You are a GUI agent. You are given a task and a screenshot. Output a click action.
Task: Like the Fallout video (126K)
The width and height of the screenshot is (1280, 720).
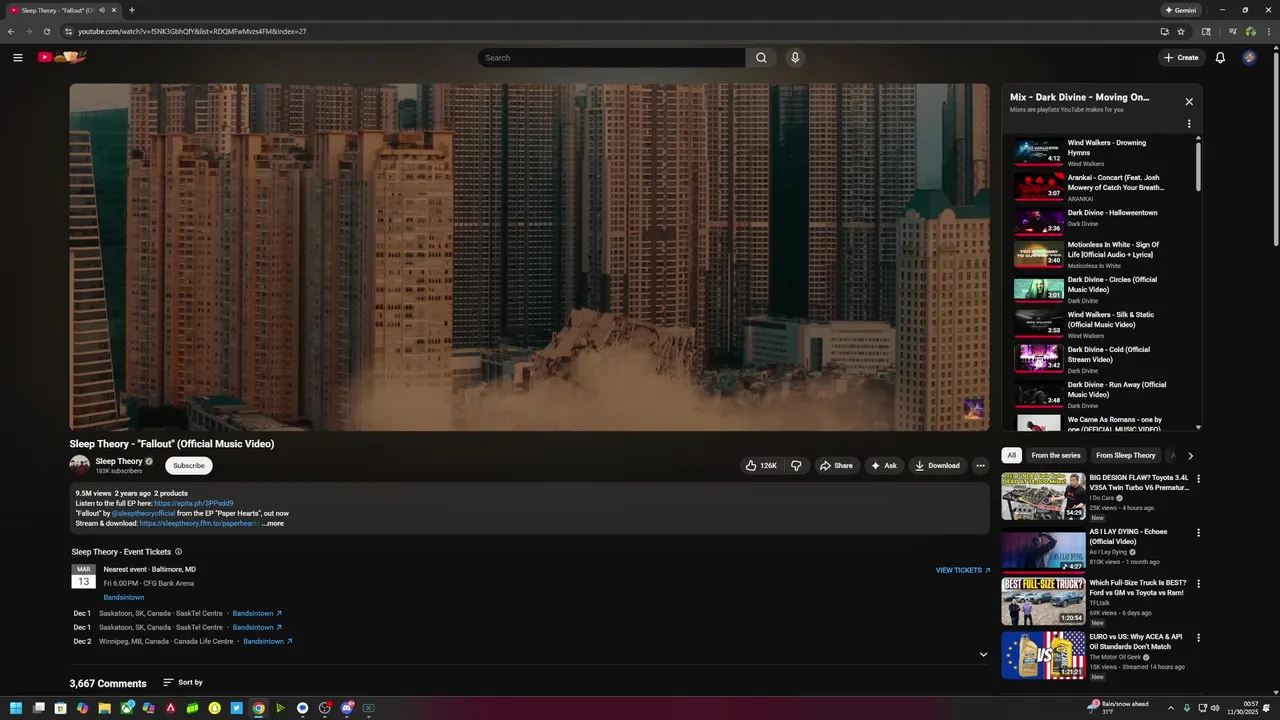click(761, 465)
